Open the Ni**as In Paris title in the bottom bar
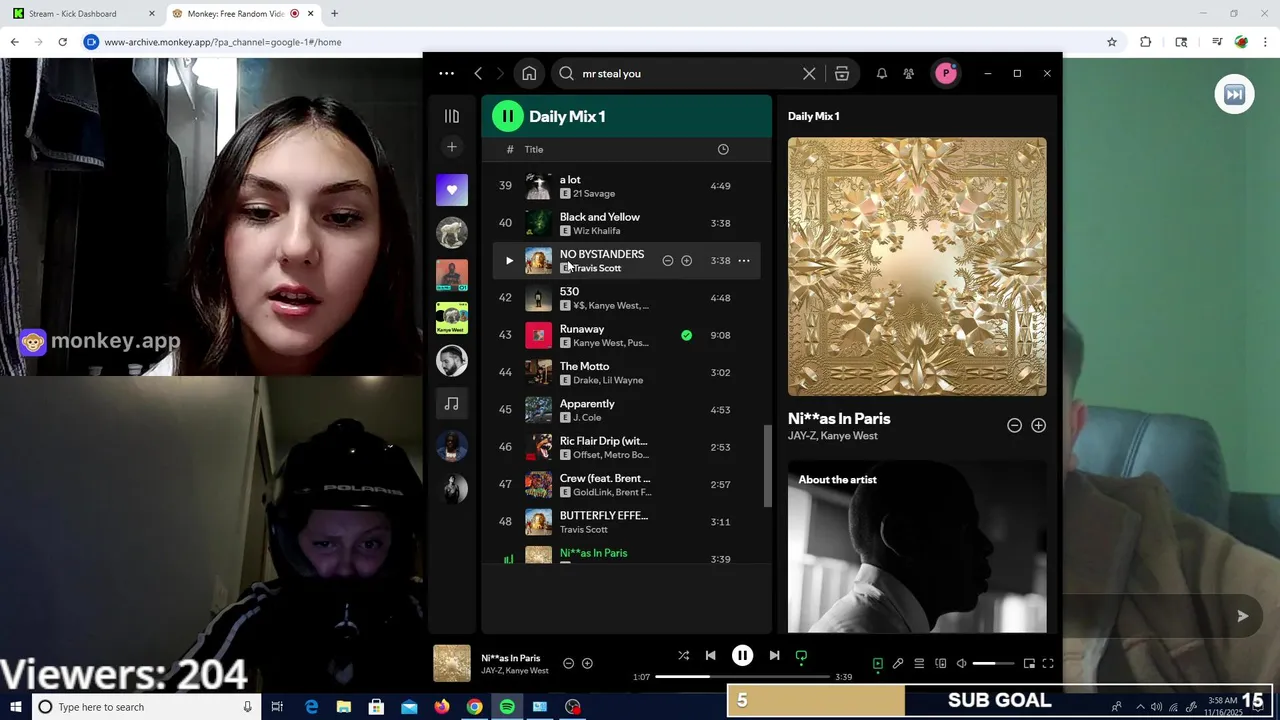1280x720 pixels. pos(511,658)
